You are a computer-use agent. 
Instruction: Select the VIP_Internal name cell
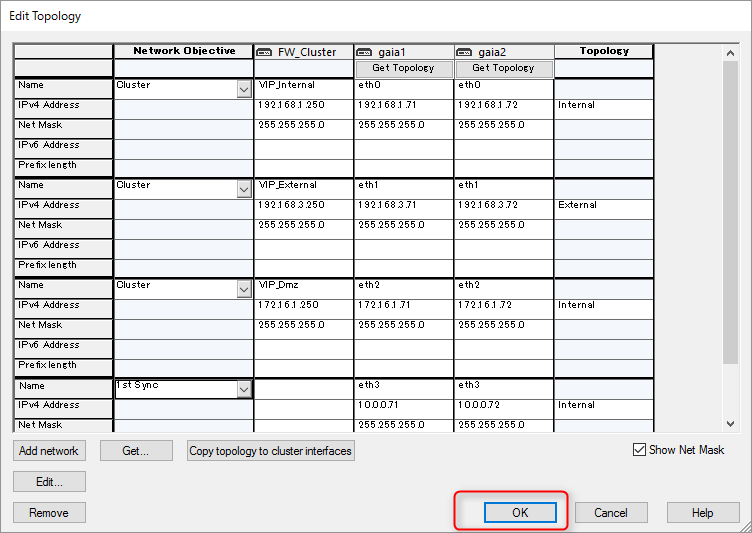tap(304, 89)
